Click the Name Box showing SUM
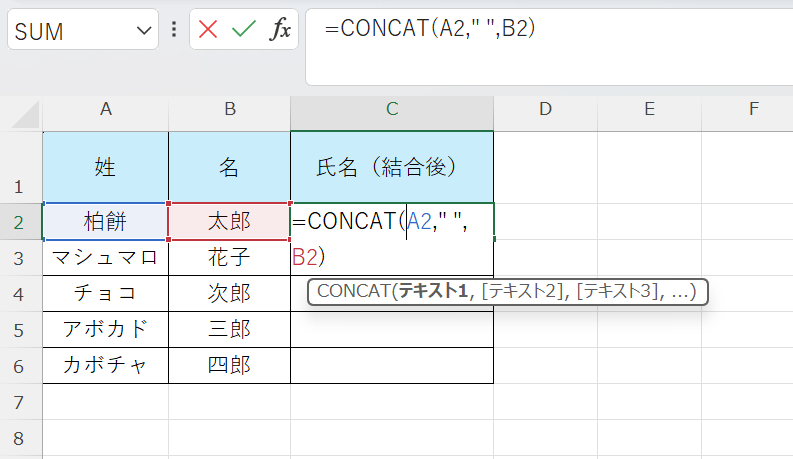 [70, 31]
